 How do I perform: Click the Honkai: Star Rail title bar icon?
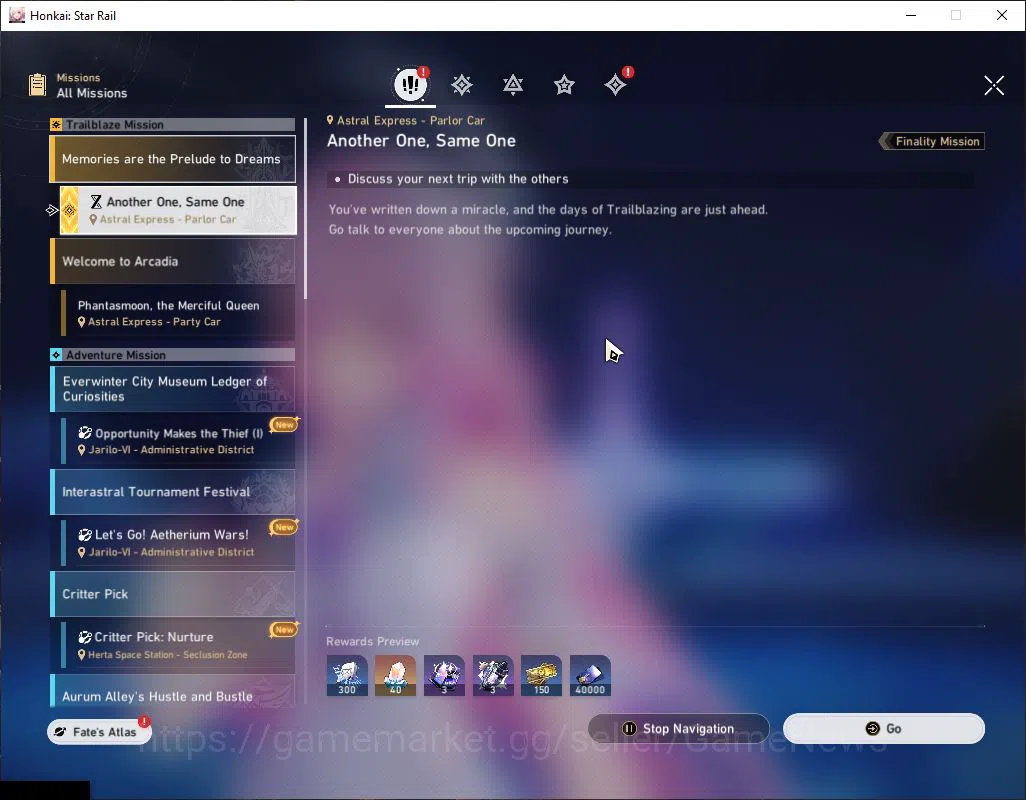(16, 15)
